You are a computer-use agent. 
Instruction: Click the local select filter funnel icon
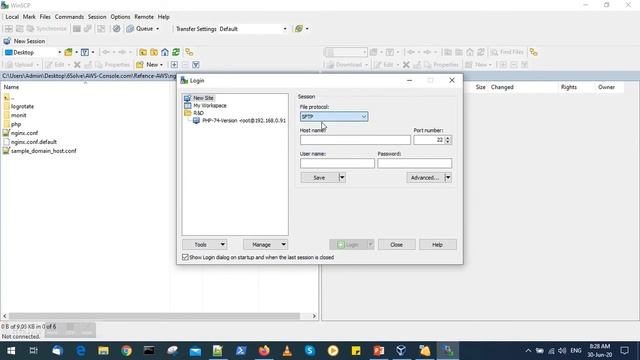point(196,64)
